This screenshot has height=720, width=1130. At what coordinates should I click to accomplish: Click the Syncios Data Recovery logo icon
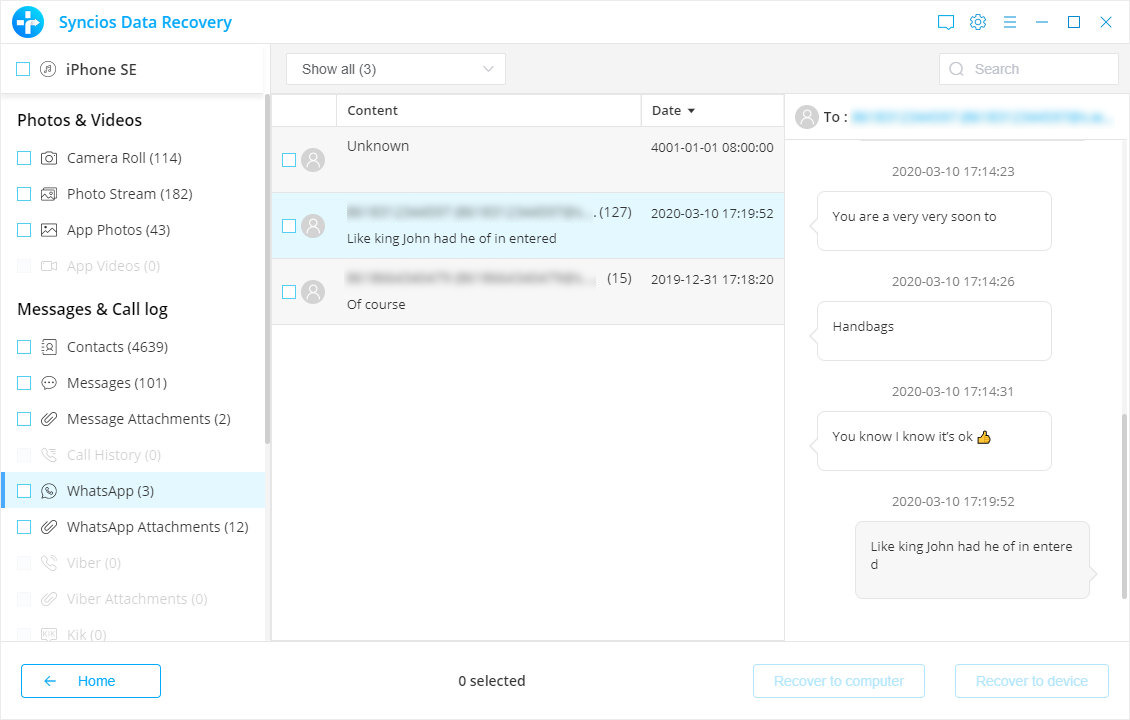click(x=28, y=22)
